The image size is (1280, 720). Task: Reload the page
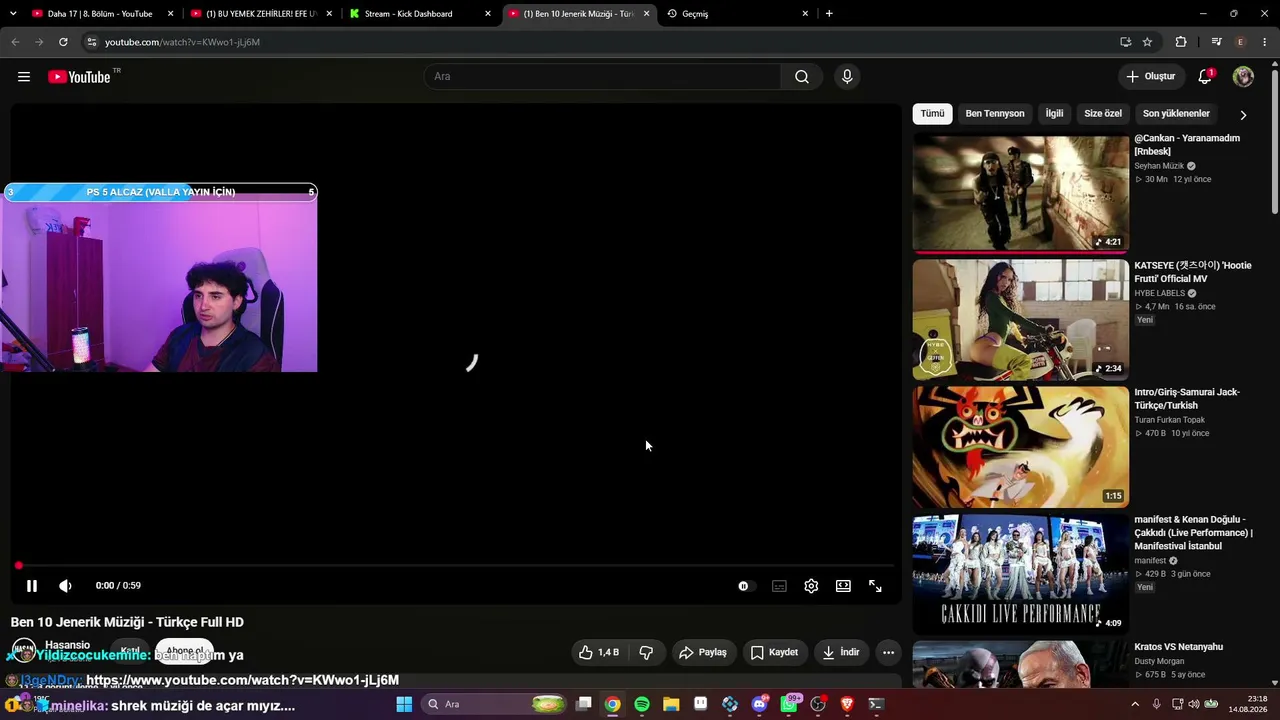pyautogui.click(x=63, y=42)
